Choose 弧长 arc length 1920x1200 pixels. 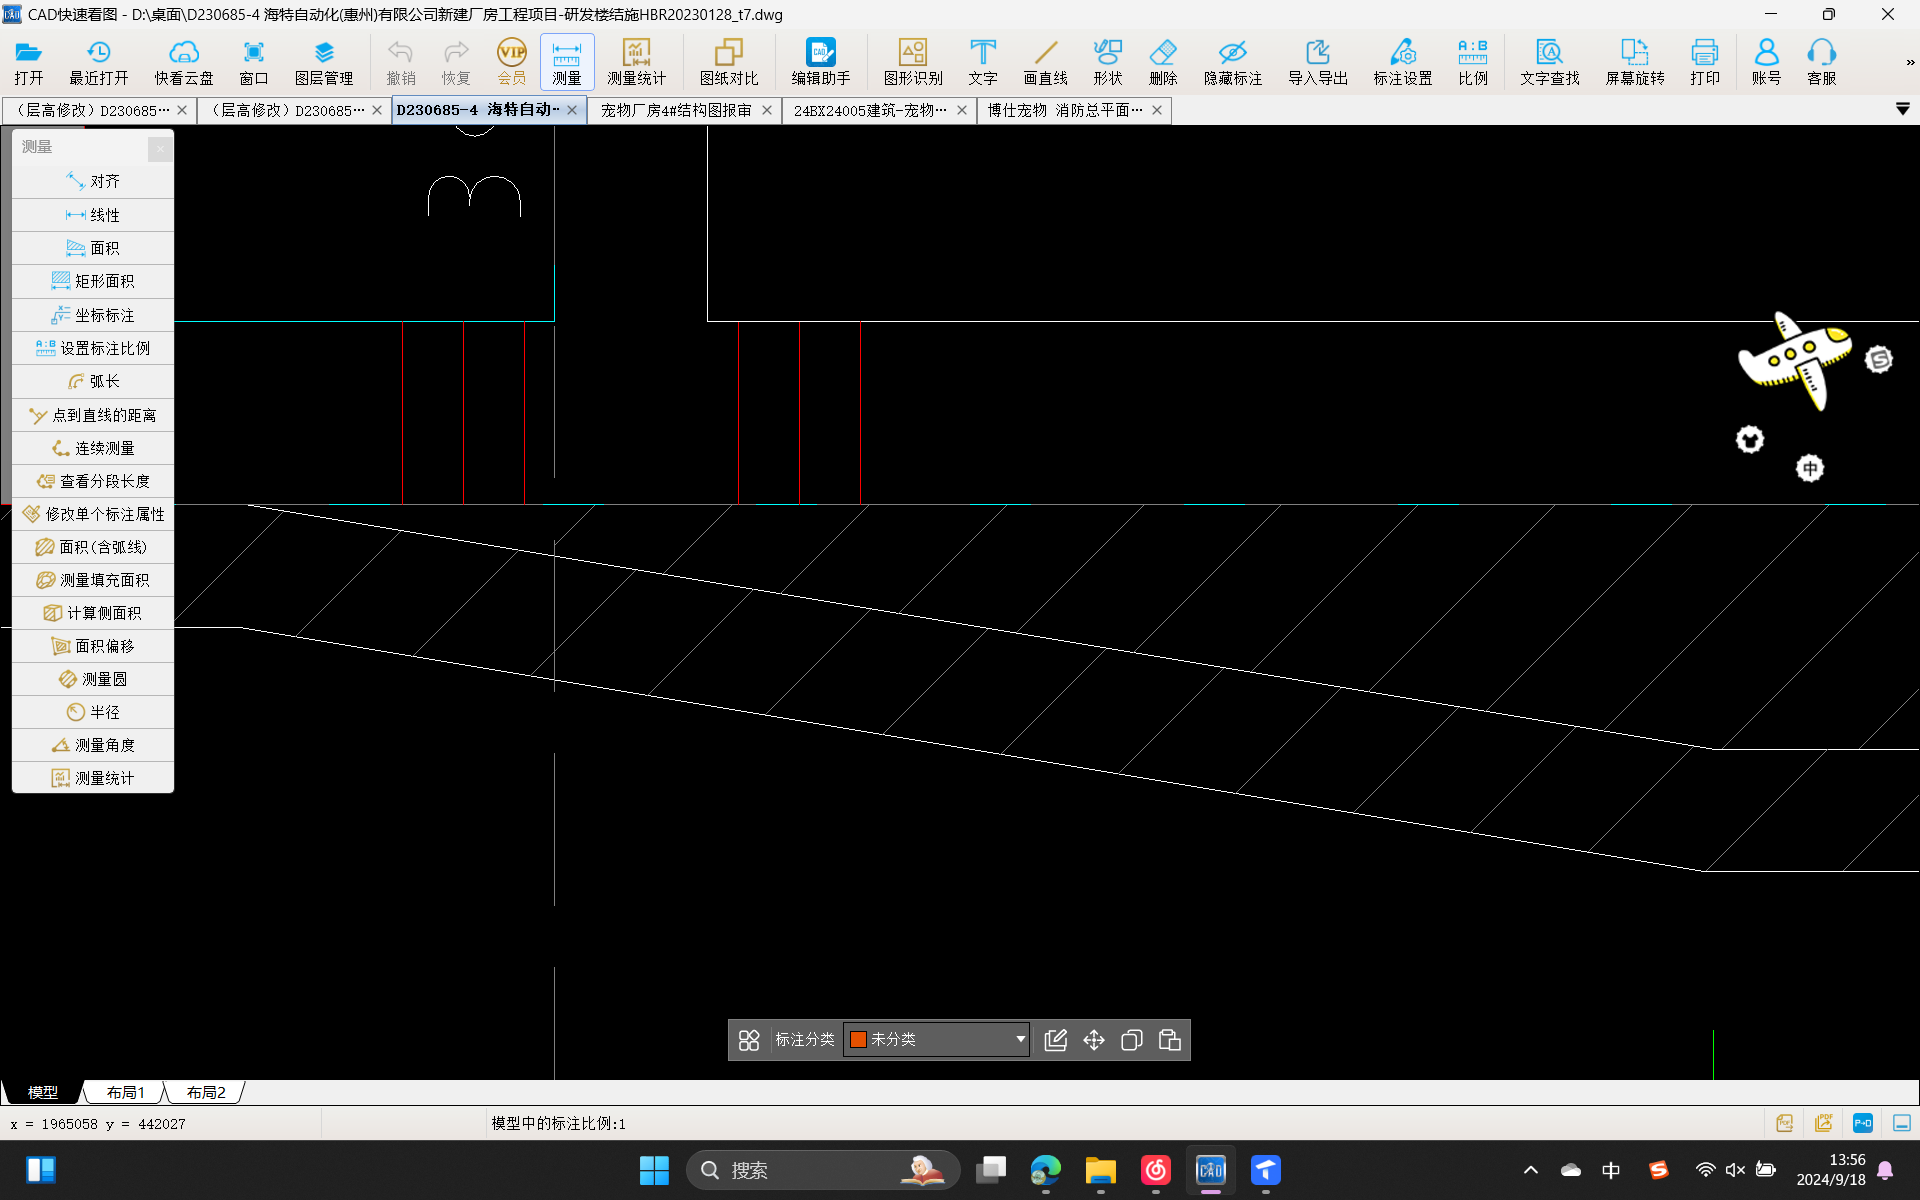click(93, 381)
